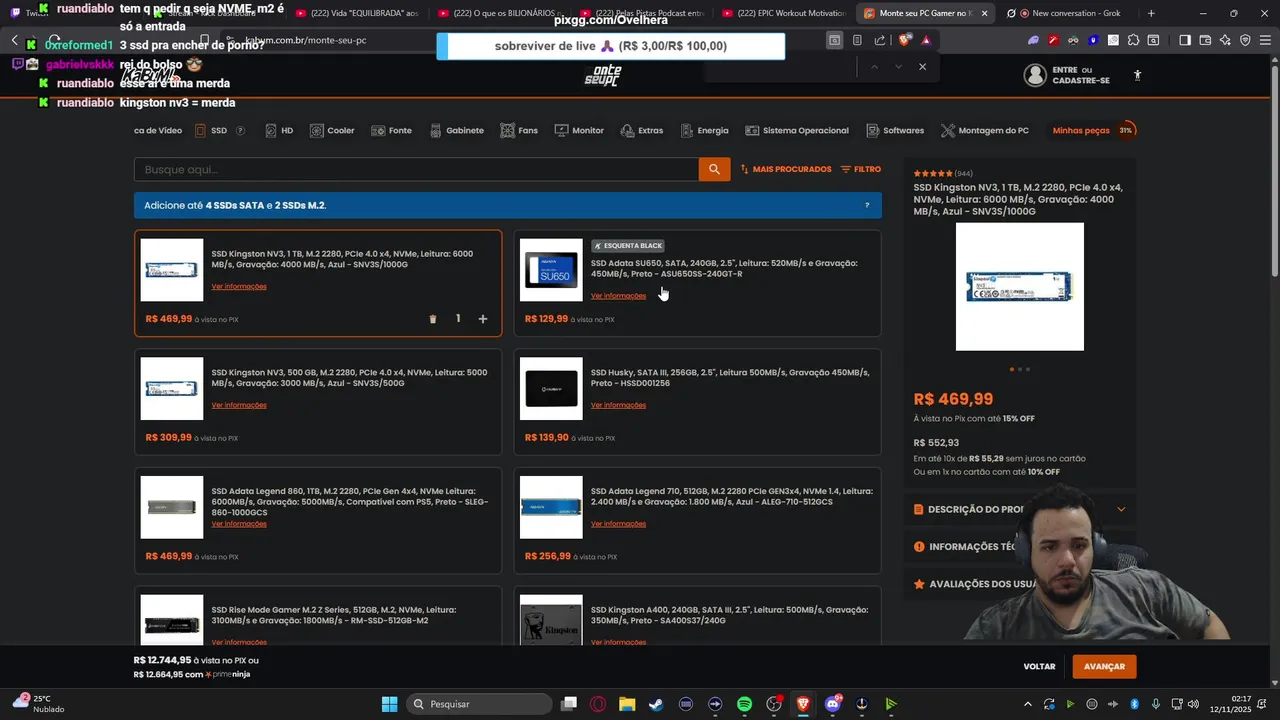Close the Monte seu PC Gamer tab
Image resolution: width=1280 pixels, height=720 pixels.
[984, 13]
